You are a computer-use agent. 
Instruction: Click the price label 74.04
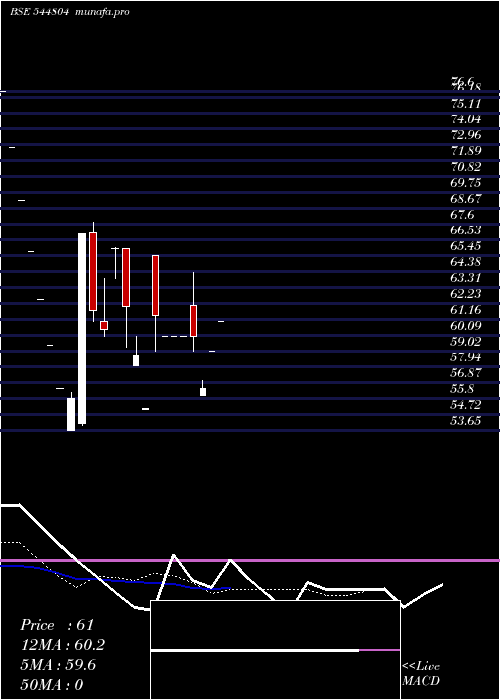(466, 119)
